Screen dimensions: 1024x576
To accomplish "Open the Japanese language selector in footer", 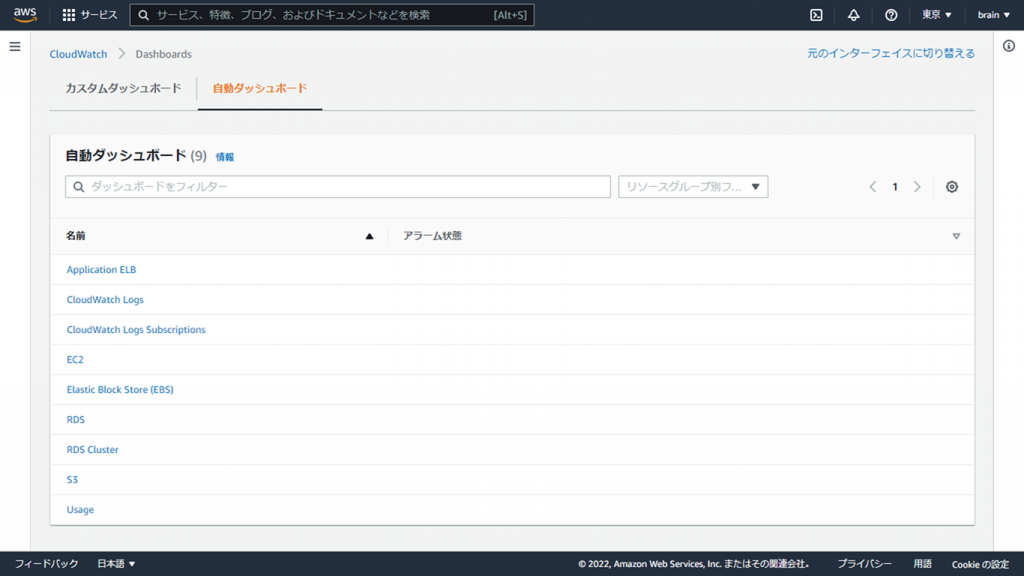I will click(116, 564).
